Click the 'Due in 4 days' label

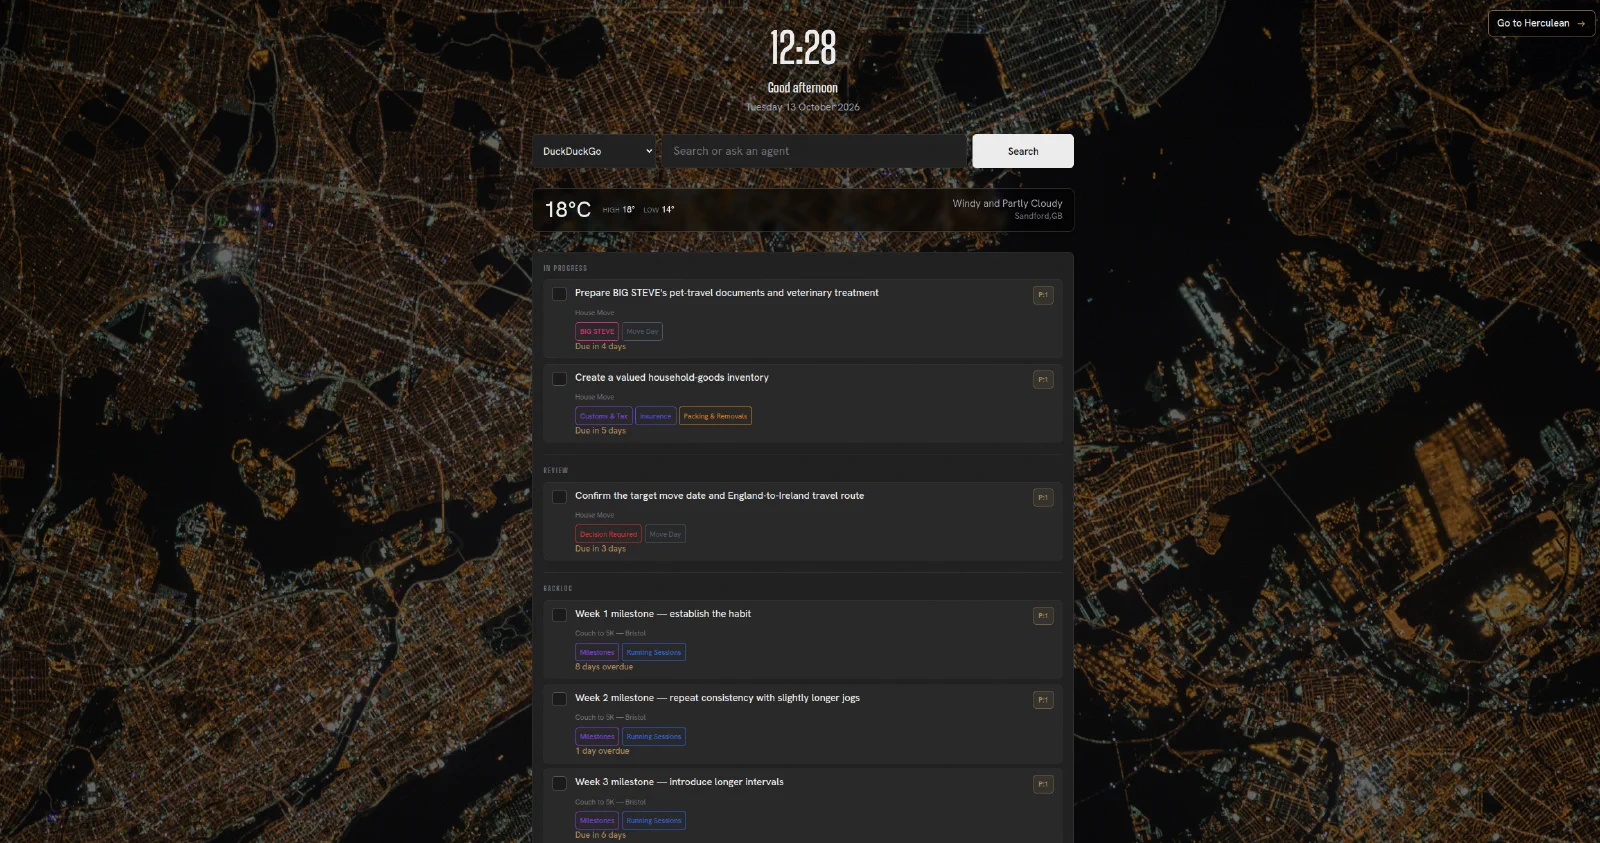click(x=600, y=346)
